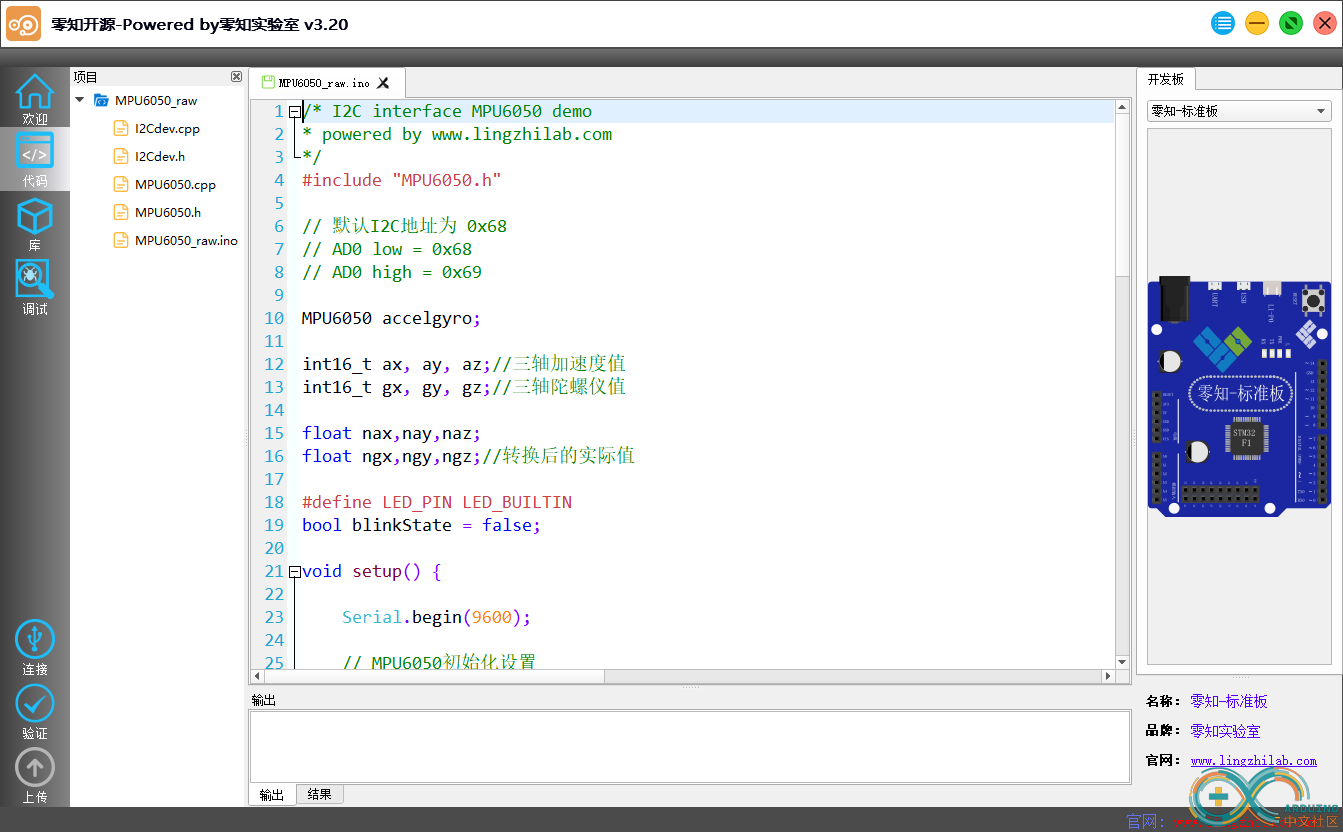The image size is (1343, 832).
Task: Click the #define LED_PIN LED_BUILTIN line
Action: [437, 502]
